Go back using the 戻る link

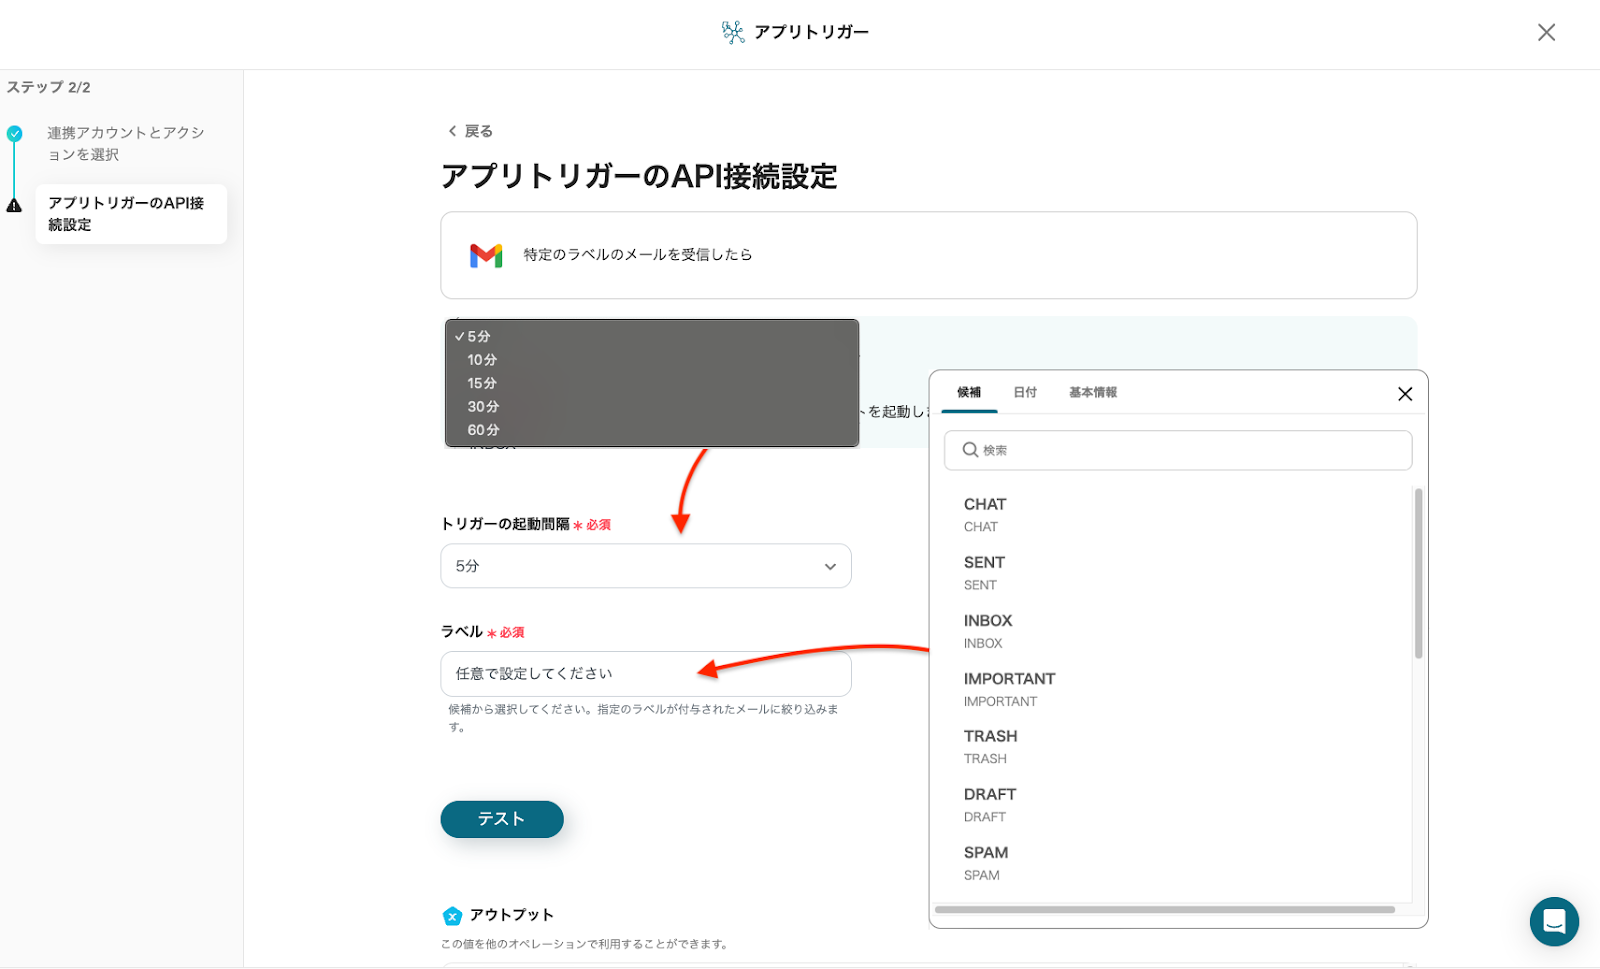(x=470, y=131)
